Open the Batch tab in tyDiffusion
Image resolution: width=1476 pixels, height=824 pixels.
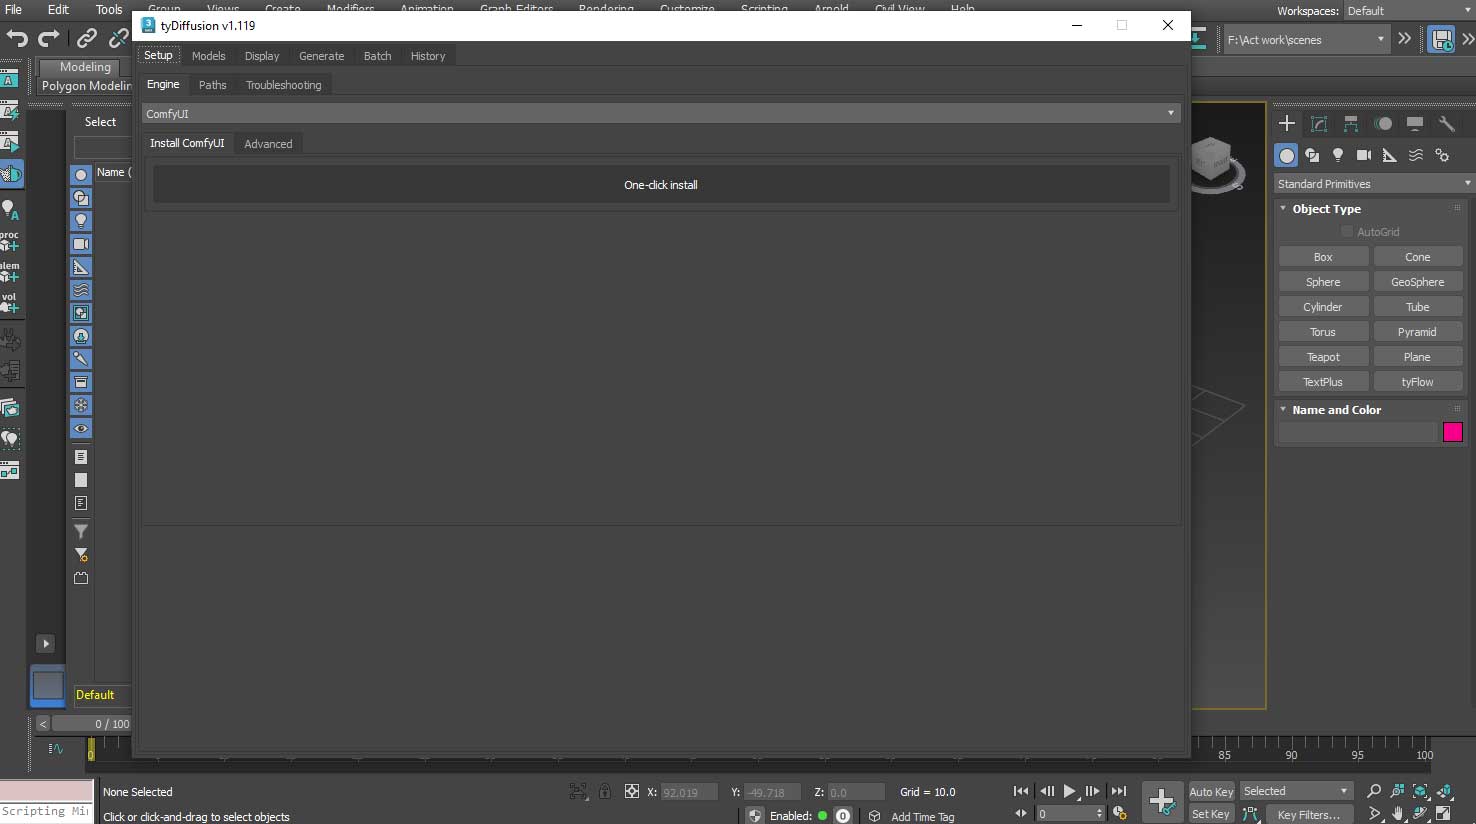coord(377,56)
